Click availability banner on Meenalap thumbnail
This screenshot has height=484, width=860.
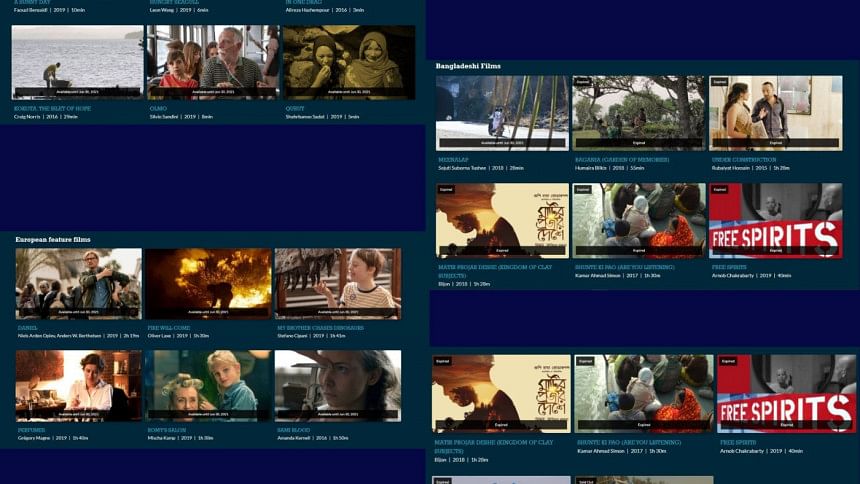(502, 143)
